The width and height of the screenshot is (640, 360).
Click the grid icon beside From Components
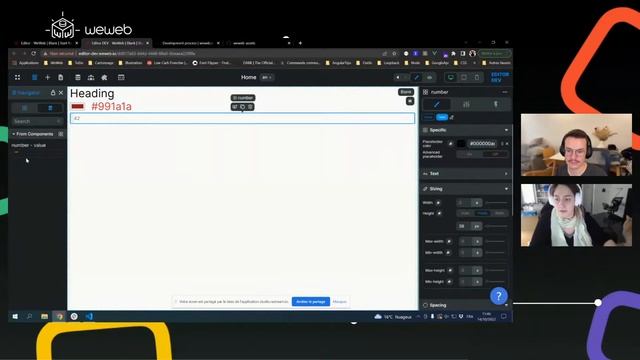pyautogui.click(x=61, y=134)
